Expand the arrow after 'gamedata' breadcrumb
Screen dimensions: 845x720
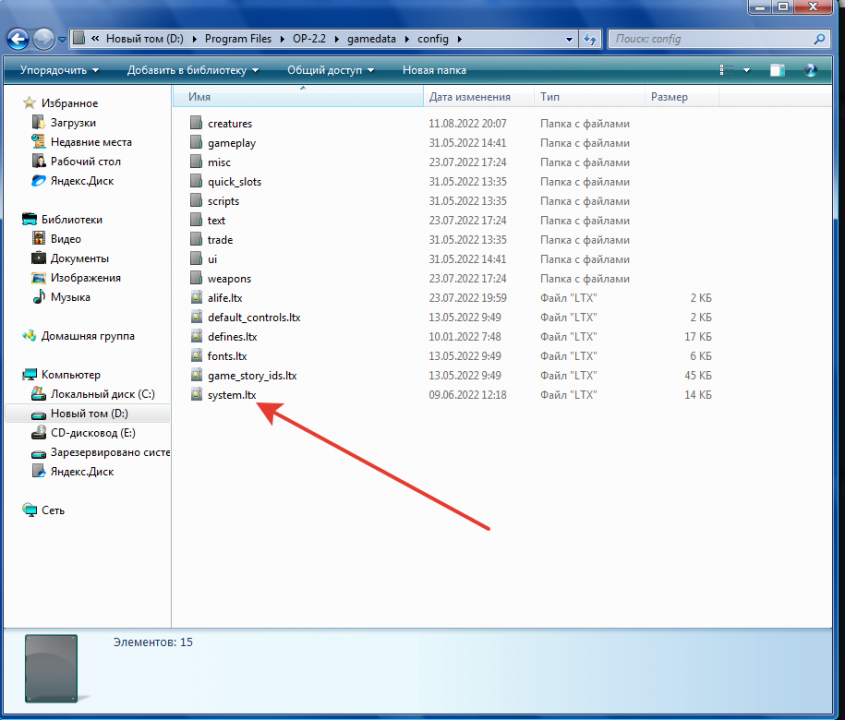(x=407, y=39)
